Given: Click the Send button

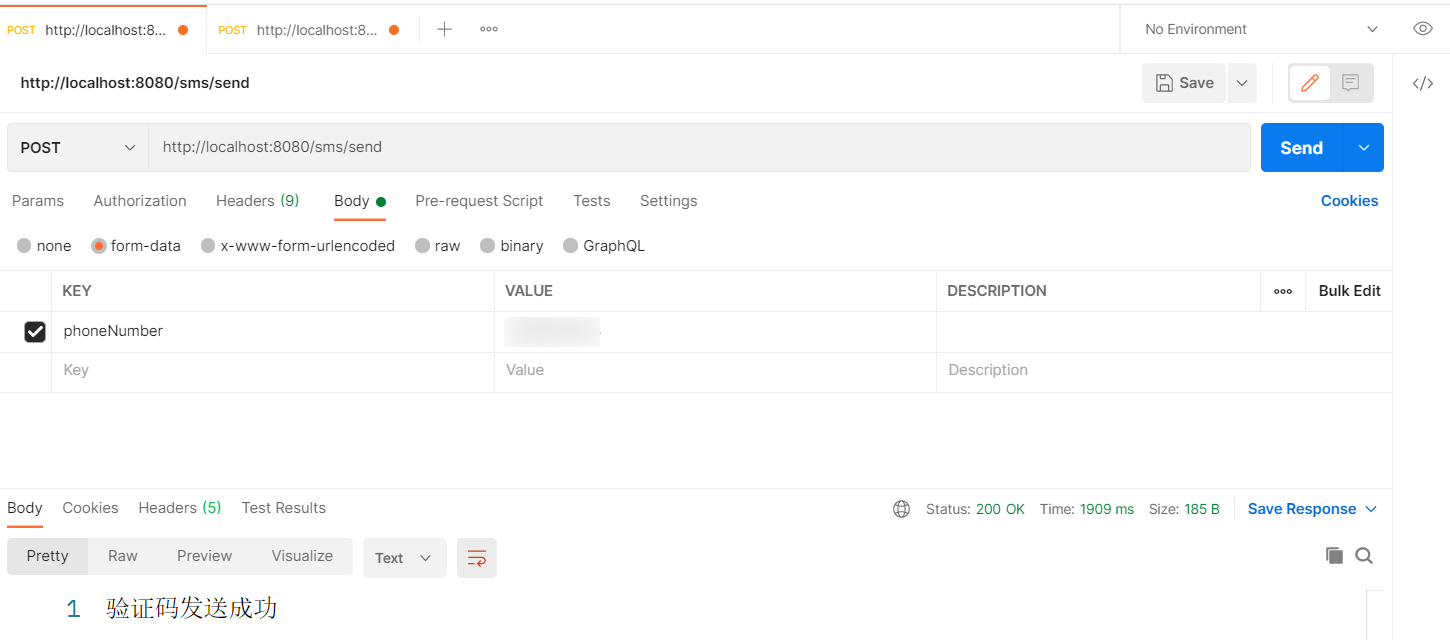Looking at the screenshot, I should [1300, 147].
